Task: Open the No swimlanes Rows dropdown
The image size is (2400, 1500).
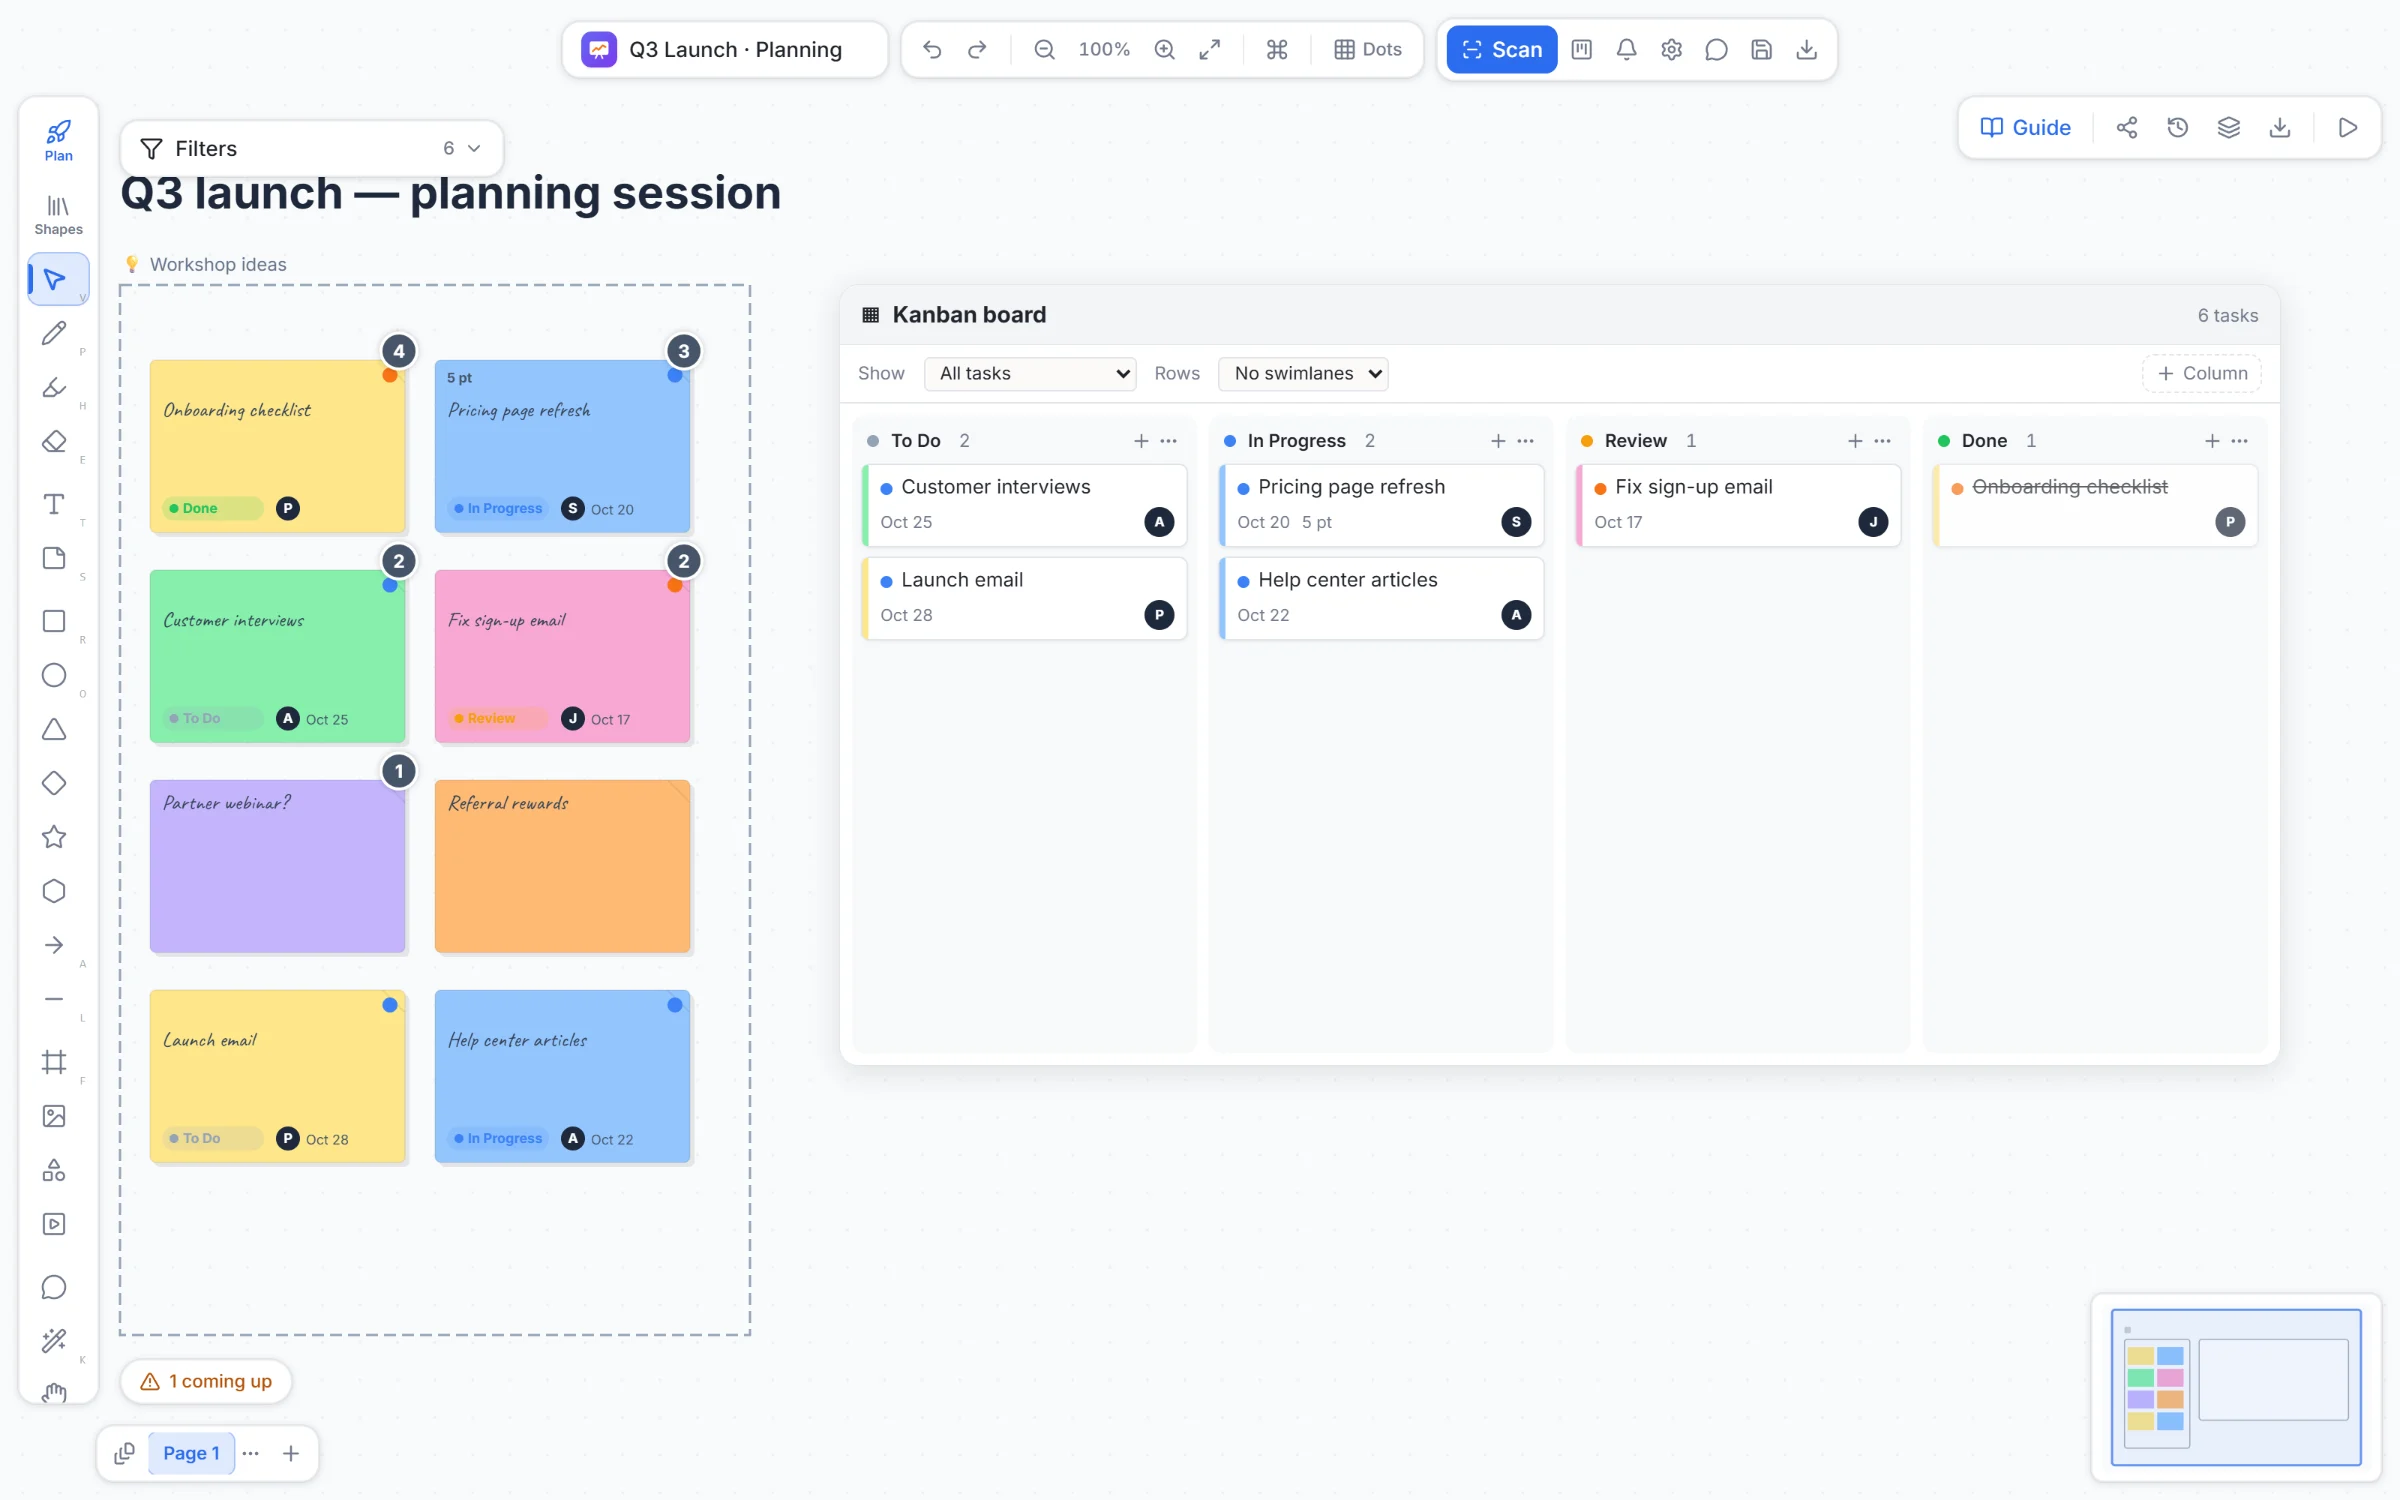Action: [1303, 373]
